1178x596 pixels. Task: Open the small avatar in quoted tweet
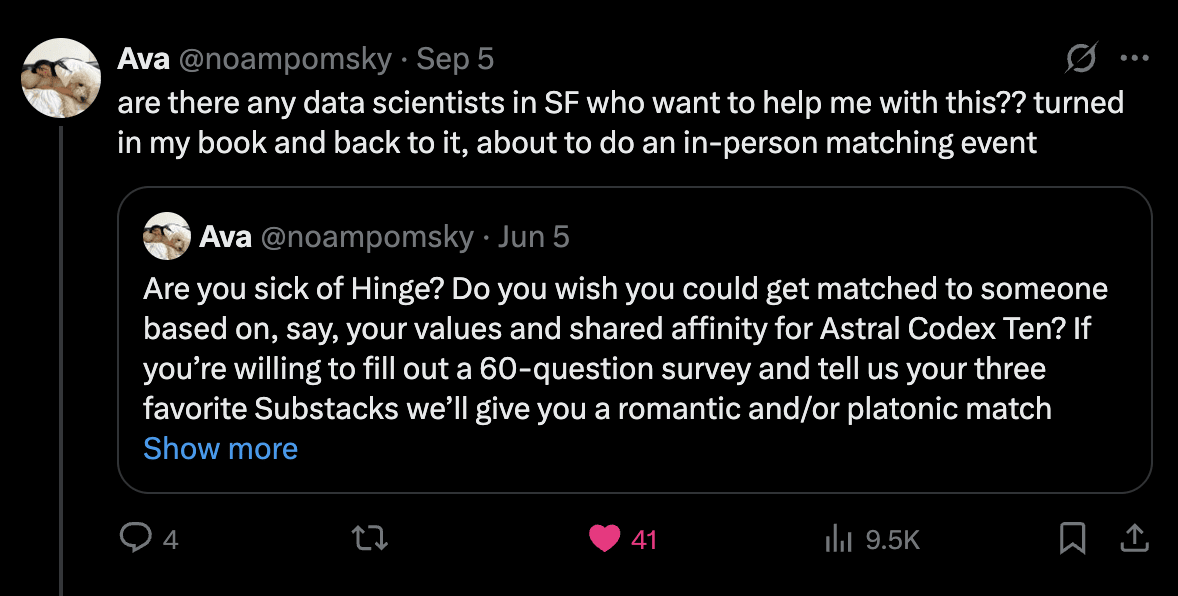pos(167,236)
